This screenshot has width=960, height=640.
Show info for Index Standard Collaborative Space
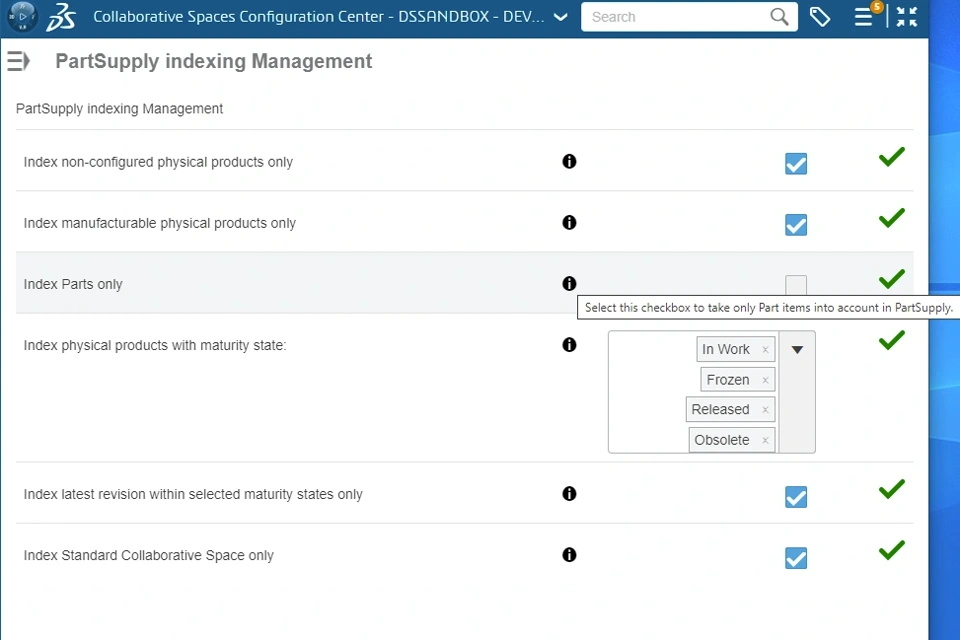click(569, 555)
